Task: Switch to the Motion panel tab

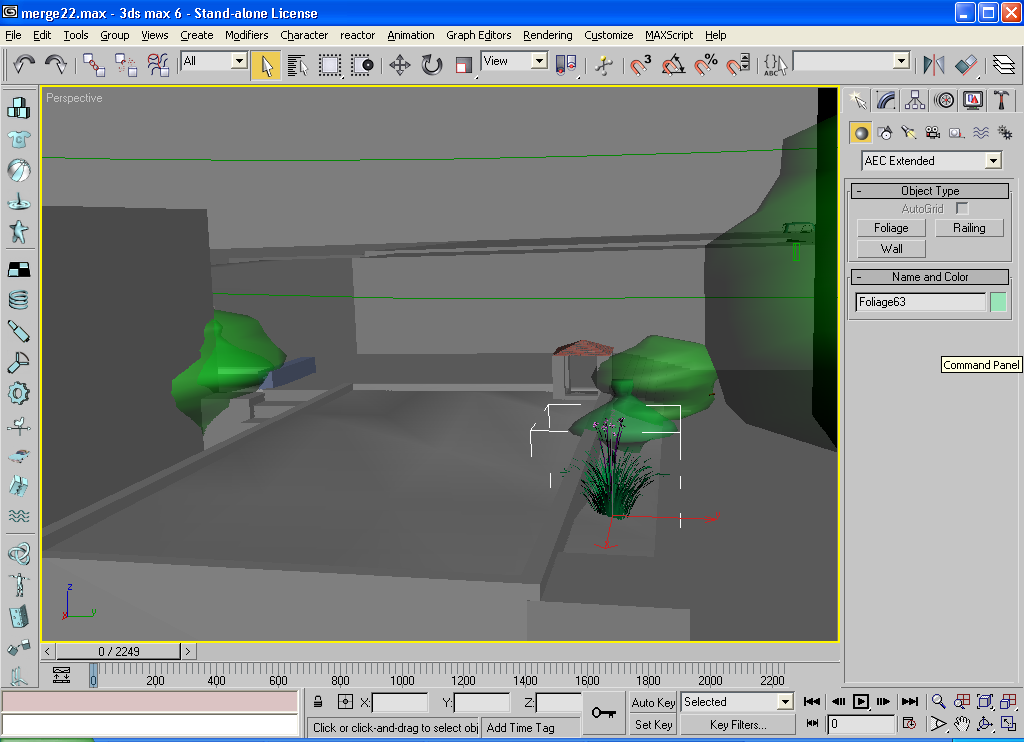Action: coord(944,101)
